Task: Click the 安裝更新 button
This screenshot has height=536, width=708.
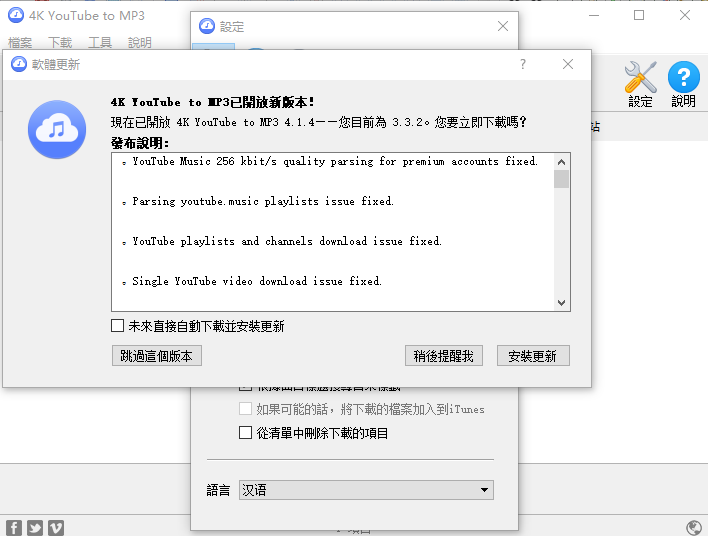Action: (x=533, y=356)
